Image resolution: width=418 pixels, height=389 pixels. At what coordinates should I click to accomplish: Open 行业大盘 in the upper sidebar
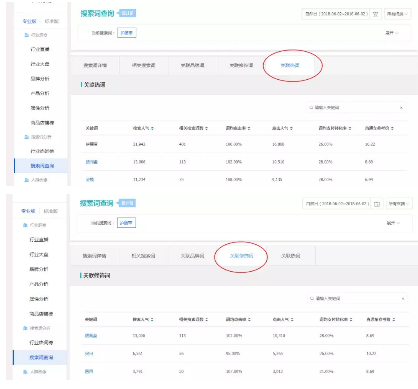tap(40, 64)
